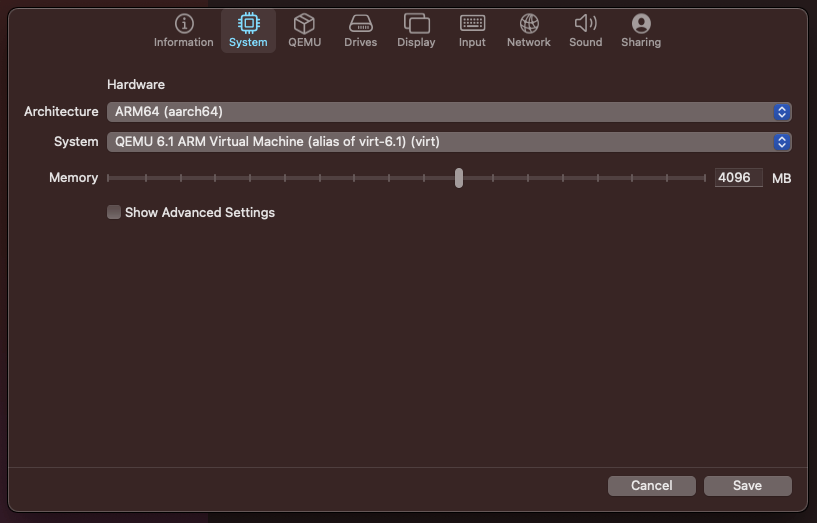Enable Show Advanced Settings checkbox
Image resolution: width=817 pixels, height=523 pixels.
pyautogui.click(x=114, y=212)
